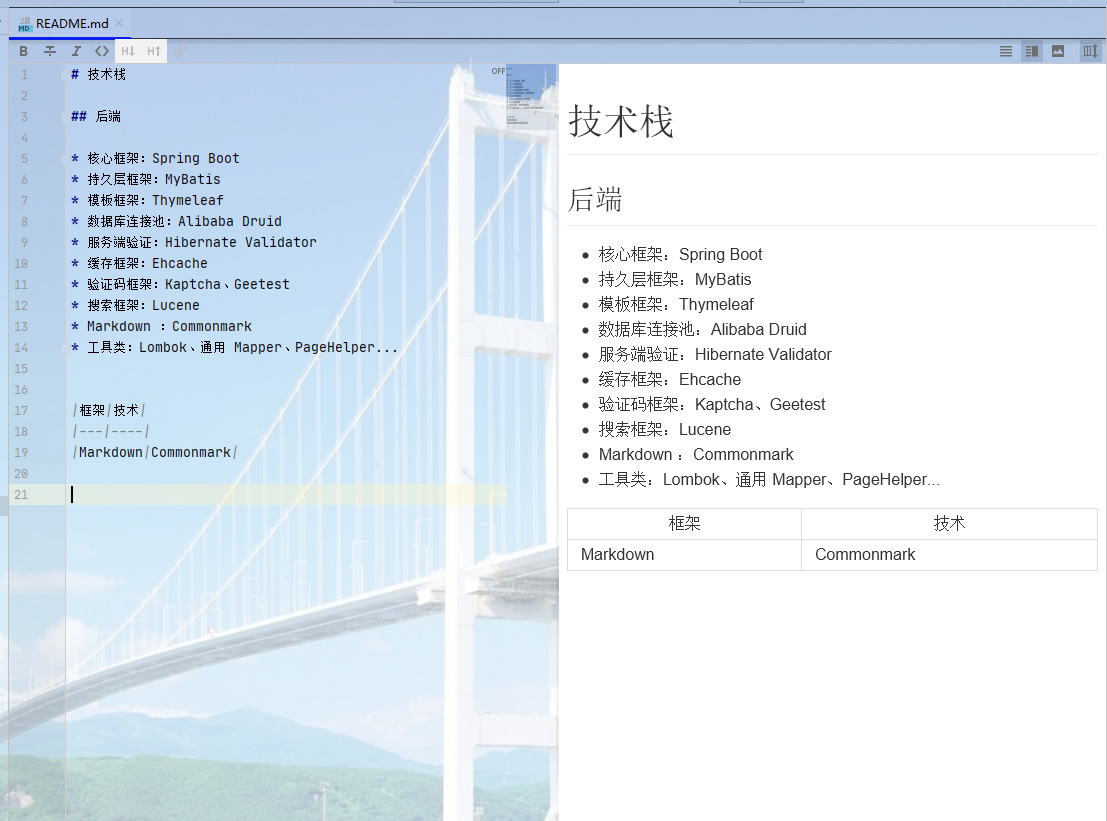Viewport: 1107px width, 821px height.
Task: Switch to the README.md tab
Action: point(70,23)
